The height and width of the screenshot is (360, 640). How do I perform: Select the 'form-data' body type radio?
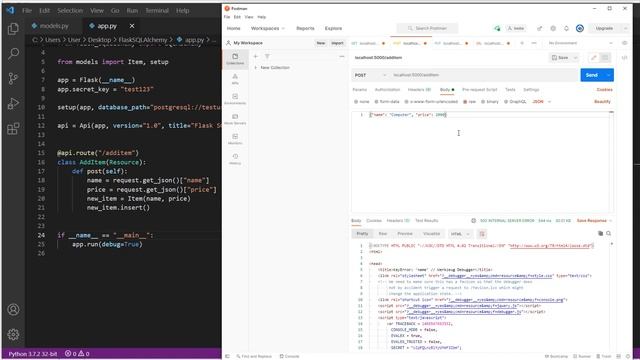click(376, 102)
